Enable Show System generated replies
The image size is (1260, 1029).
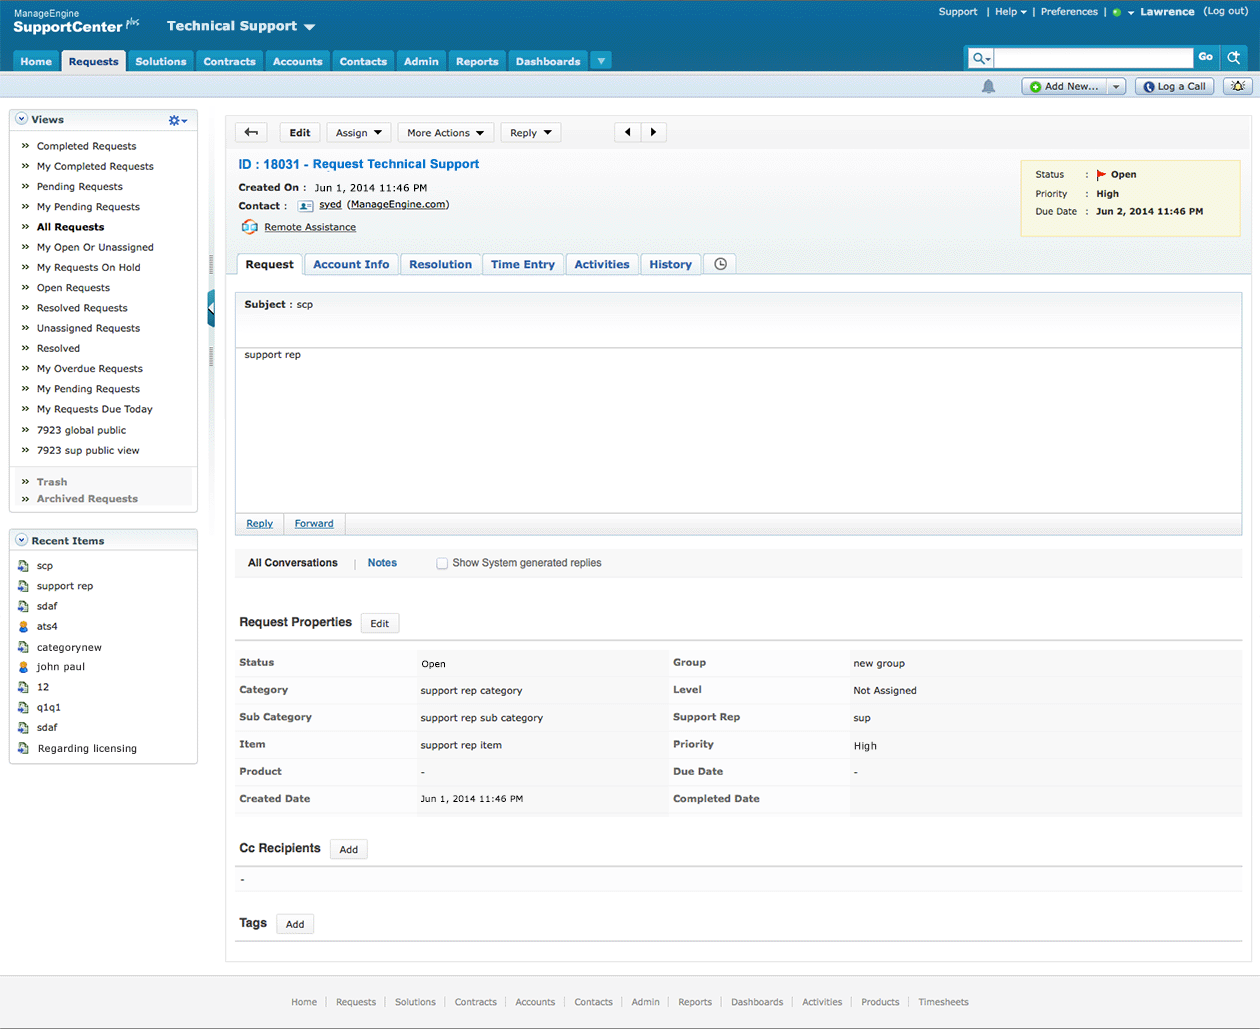[x=442, y=564]
